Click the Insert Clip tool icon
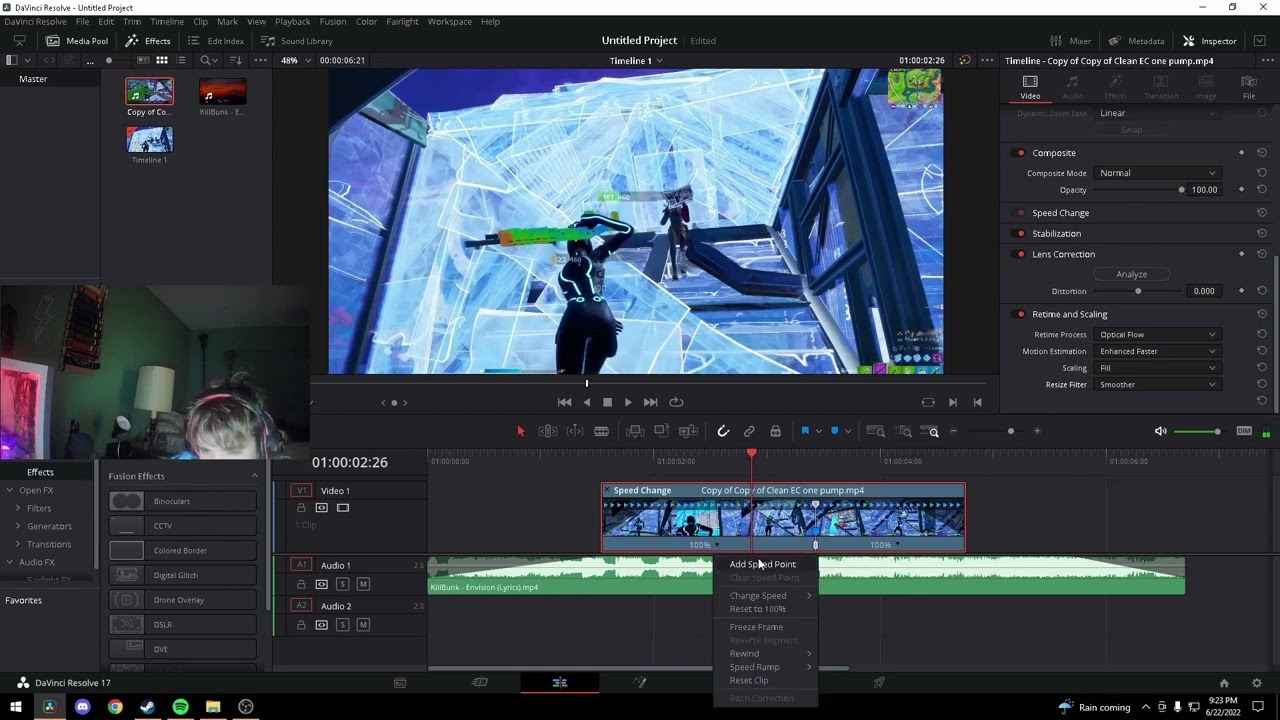 [635, 431]
